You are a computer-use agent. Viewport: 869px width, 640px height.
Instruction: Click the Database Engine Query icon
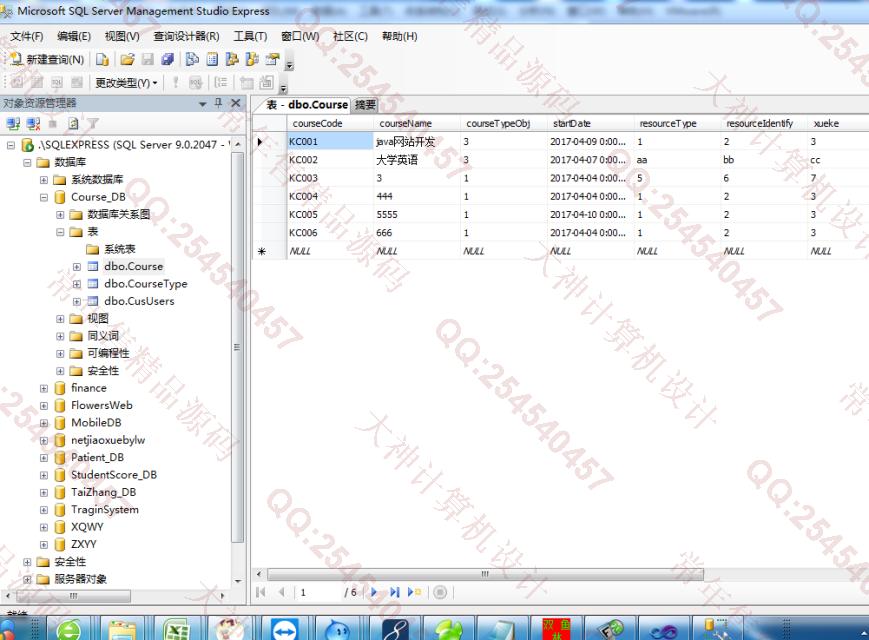tap(102, 59)
